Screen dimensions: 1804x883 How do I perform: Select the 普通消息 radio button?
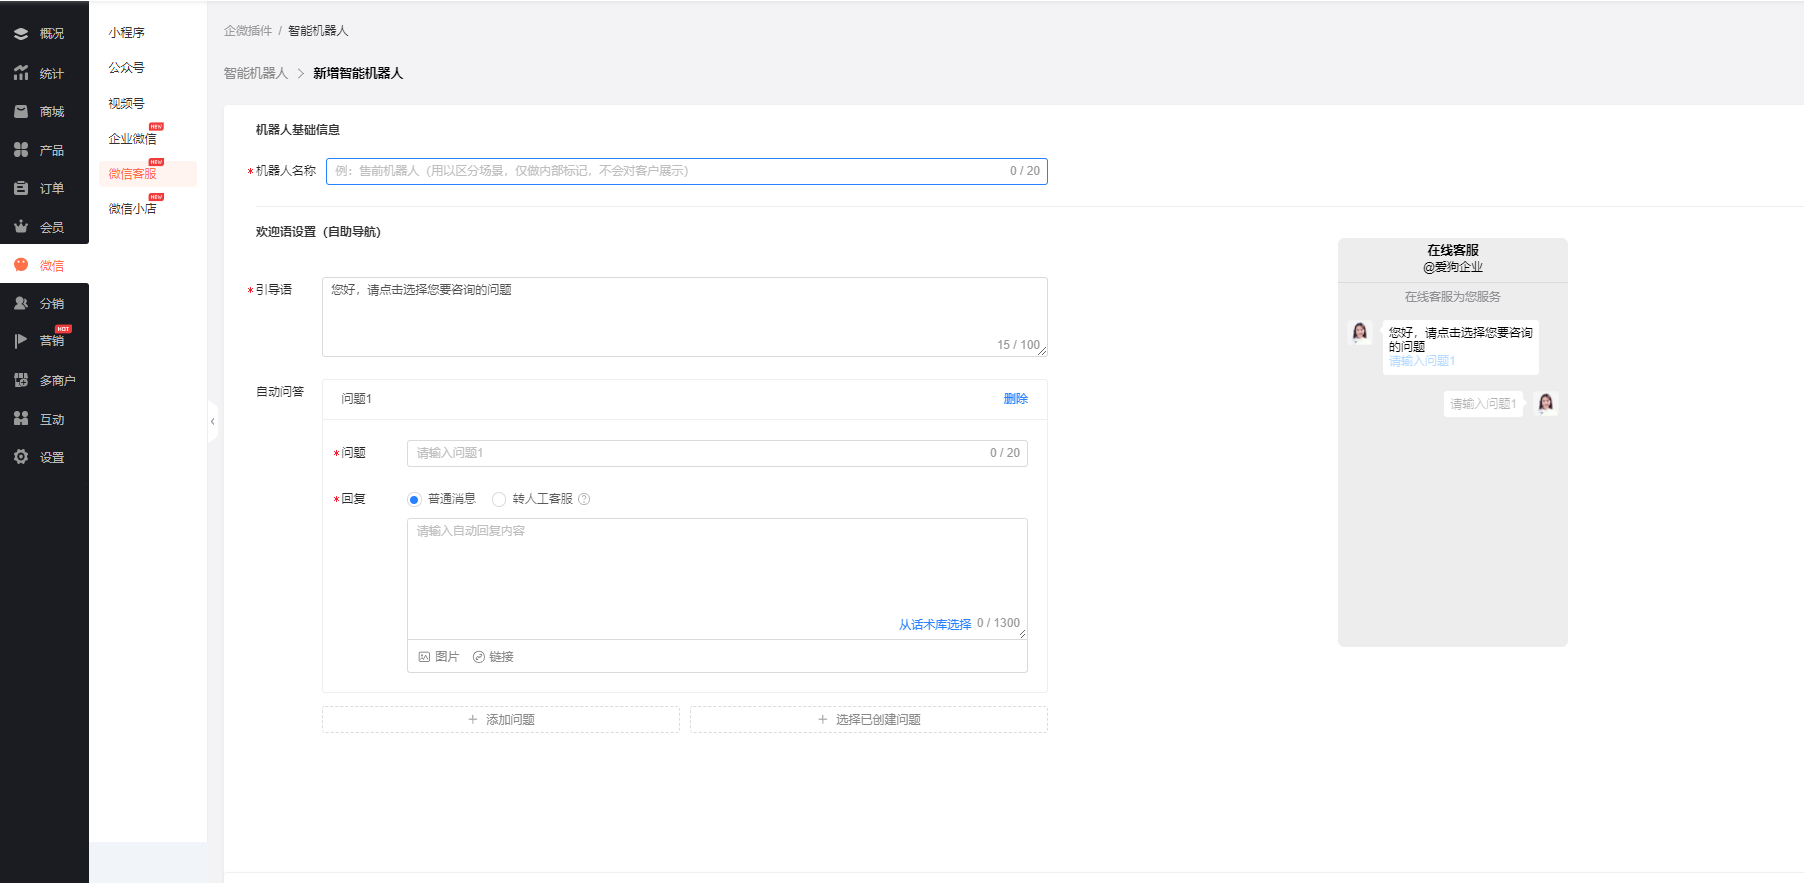pos(414,500)
